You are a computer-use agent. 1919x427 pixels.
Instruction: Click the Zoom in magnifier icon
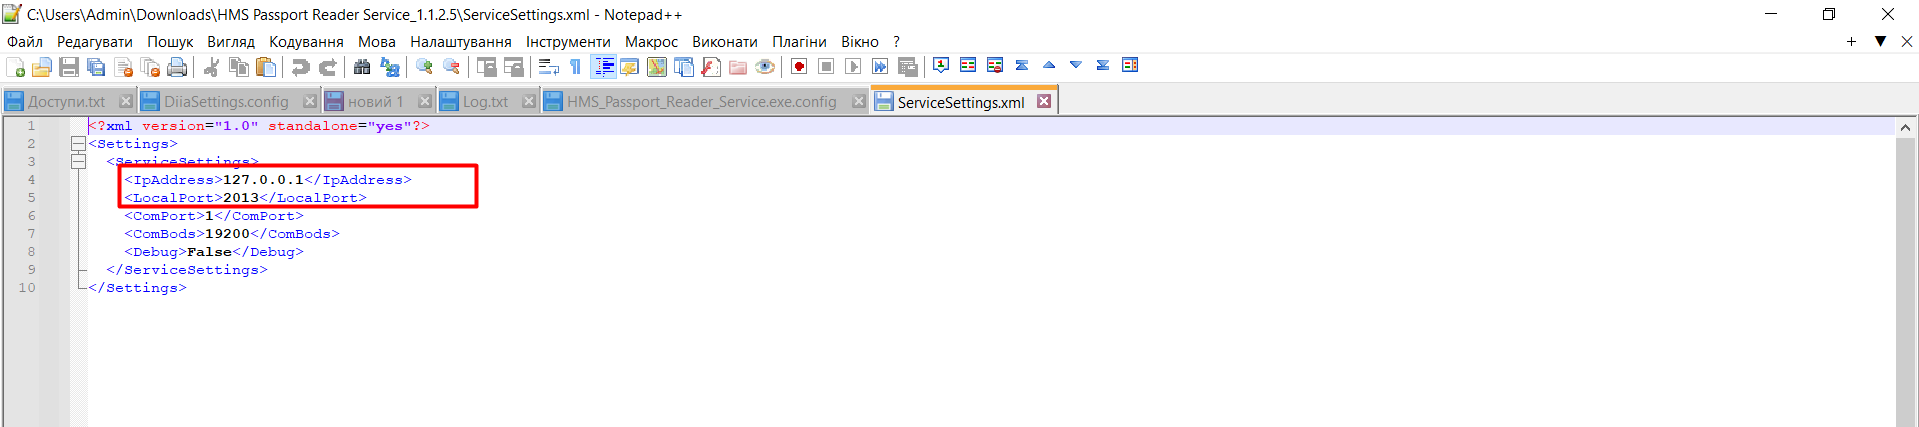(x=425, y=67)
